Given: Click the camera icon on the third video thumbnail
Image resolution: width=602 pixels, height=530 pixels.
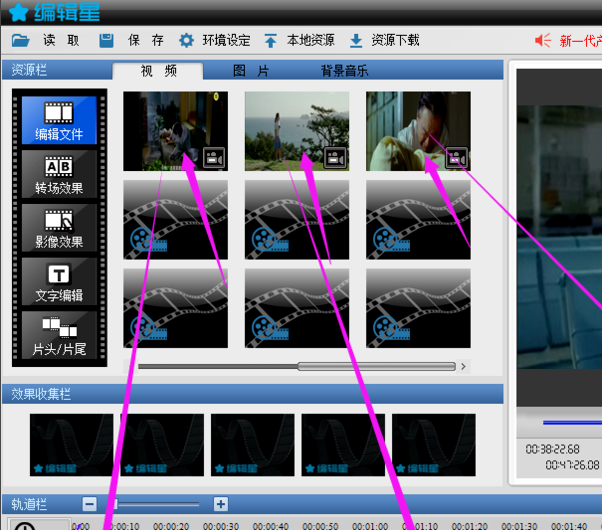Looking at the screenshot, I should tap(456, 157).
